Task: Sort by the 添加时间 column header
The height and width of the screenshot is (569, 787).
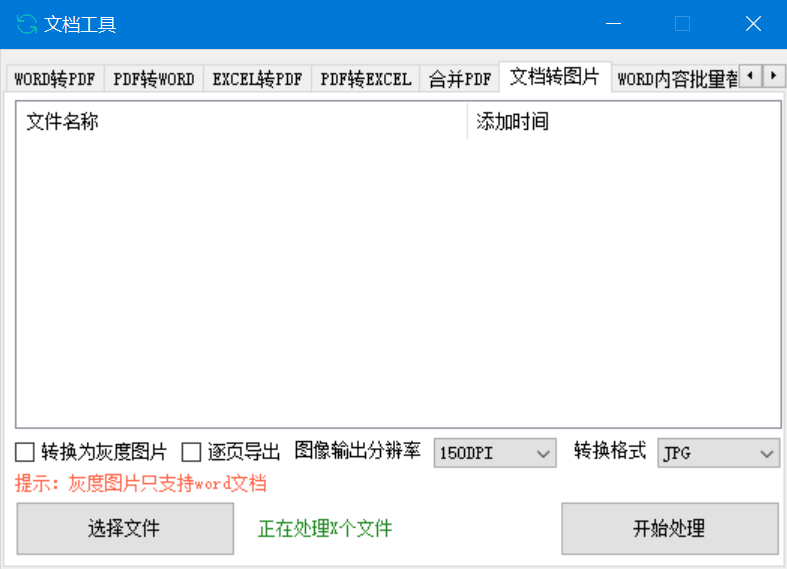Action: (x=624, y=121)
